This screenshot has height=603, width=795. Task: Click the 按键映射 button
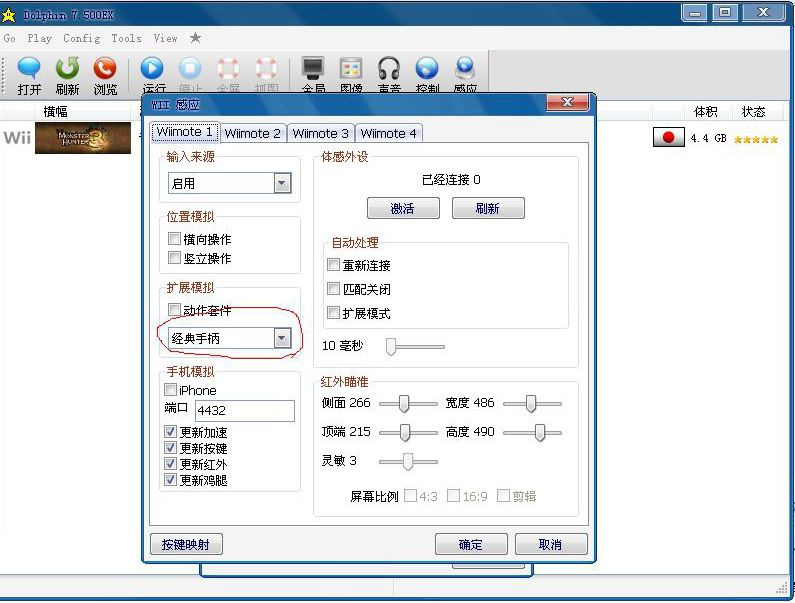click(x=186, y=544)
